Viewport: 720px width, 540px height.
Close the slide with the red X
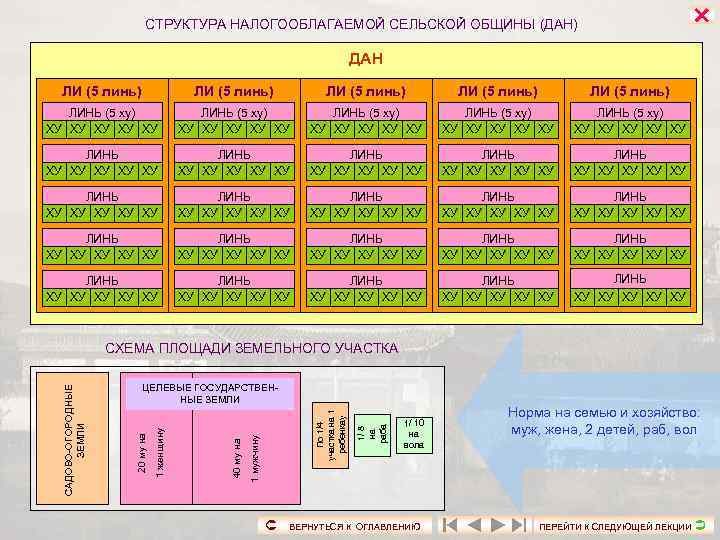[701, 15]
